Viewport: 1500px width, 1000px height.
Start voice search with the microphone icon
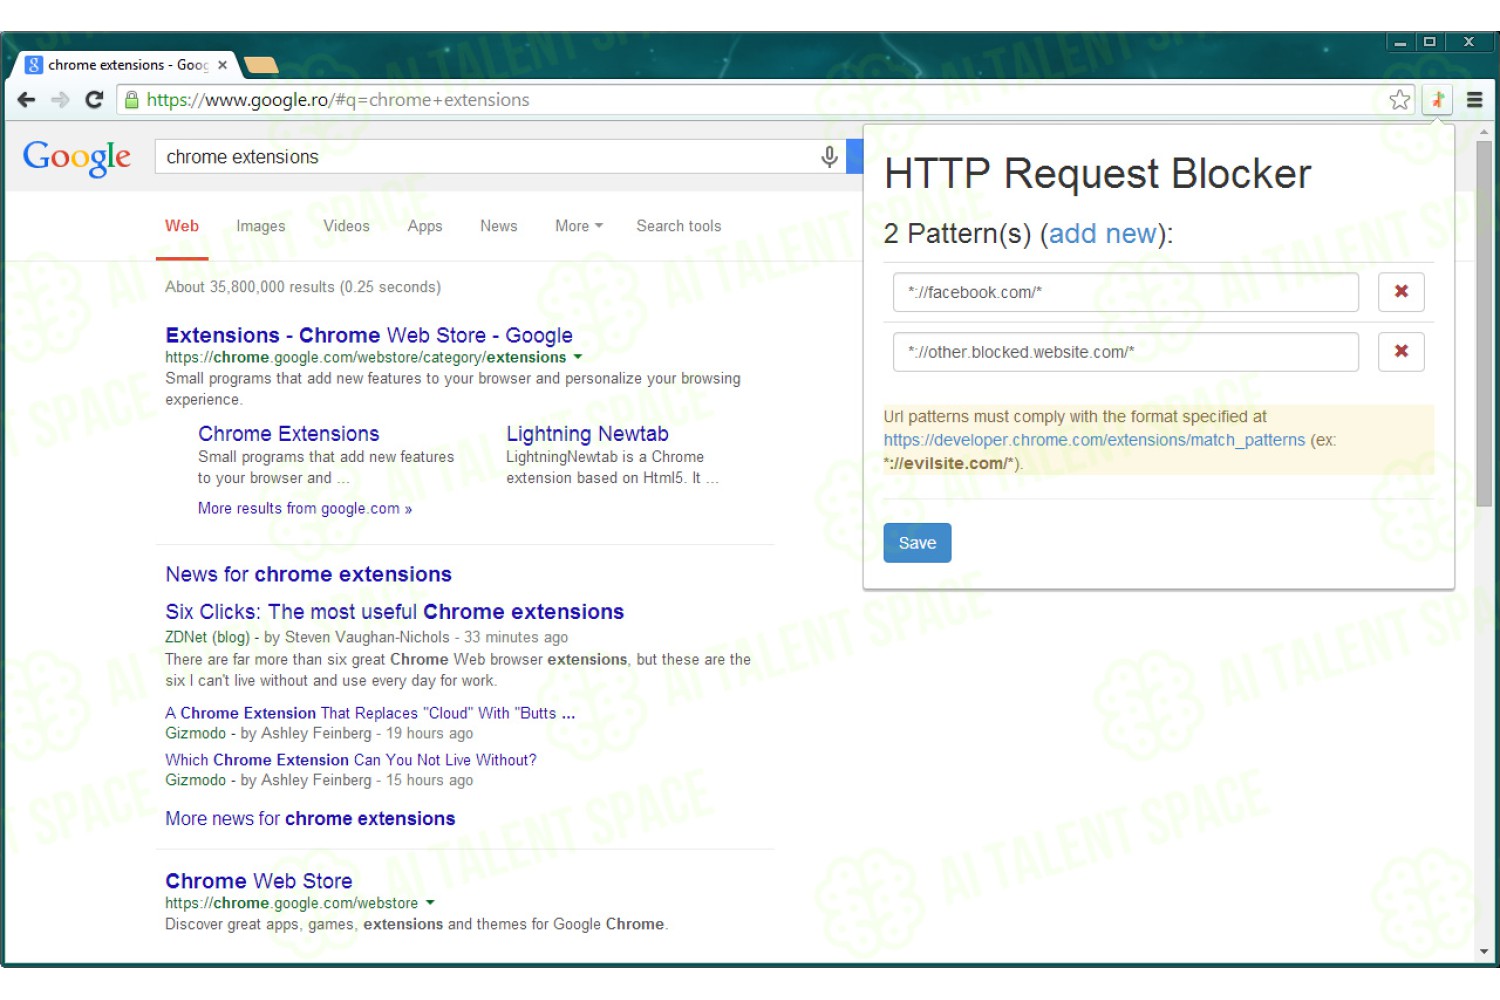[829, 157]
